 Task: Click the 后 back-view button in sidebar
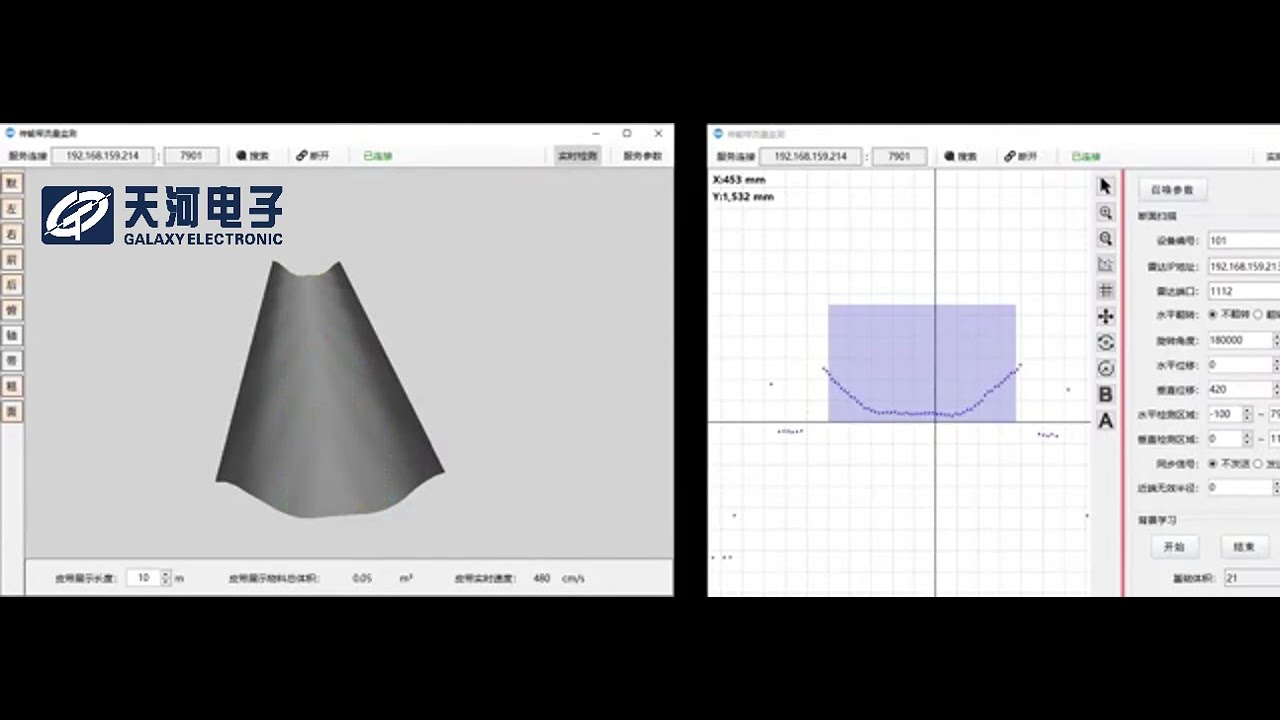click(12, 285)
